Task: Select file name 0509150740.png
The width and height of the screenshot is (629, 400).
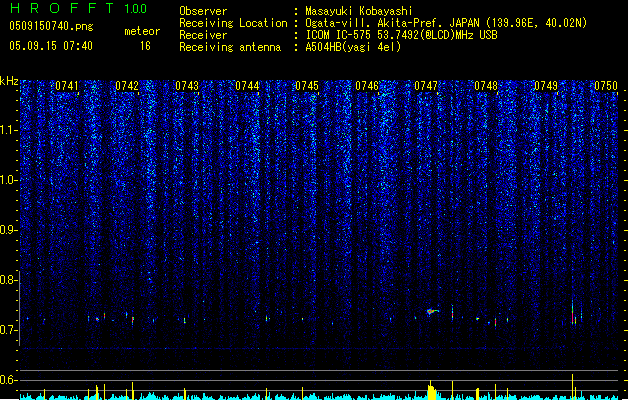Action: (x=51, y=26)
